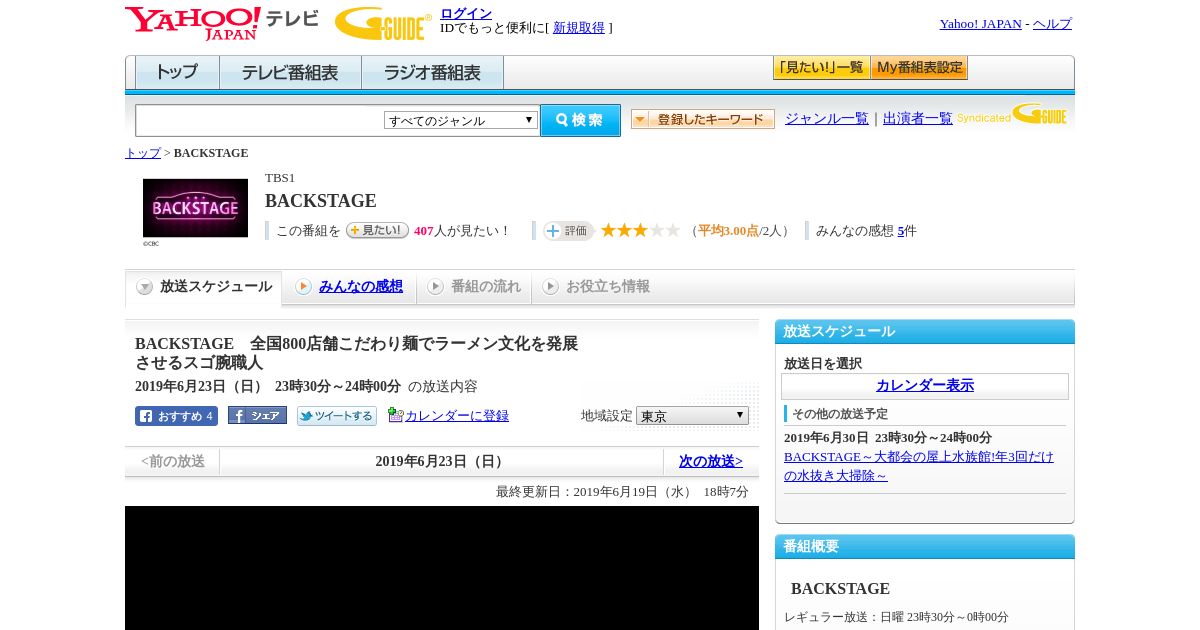The image size is (1200, 630).
Task: Click the BACKSTAGE program thumbnail
Action: click(x=195, y=208)
